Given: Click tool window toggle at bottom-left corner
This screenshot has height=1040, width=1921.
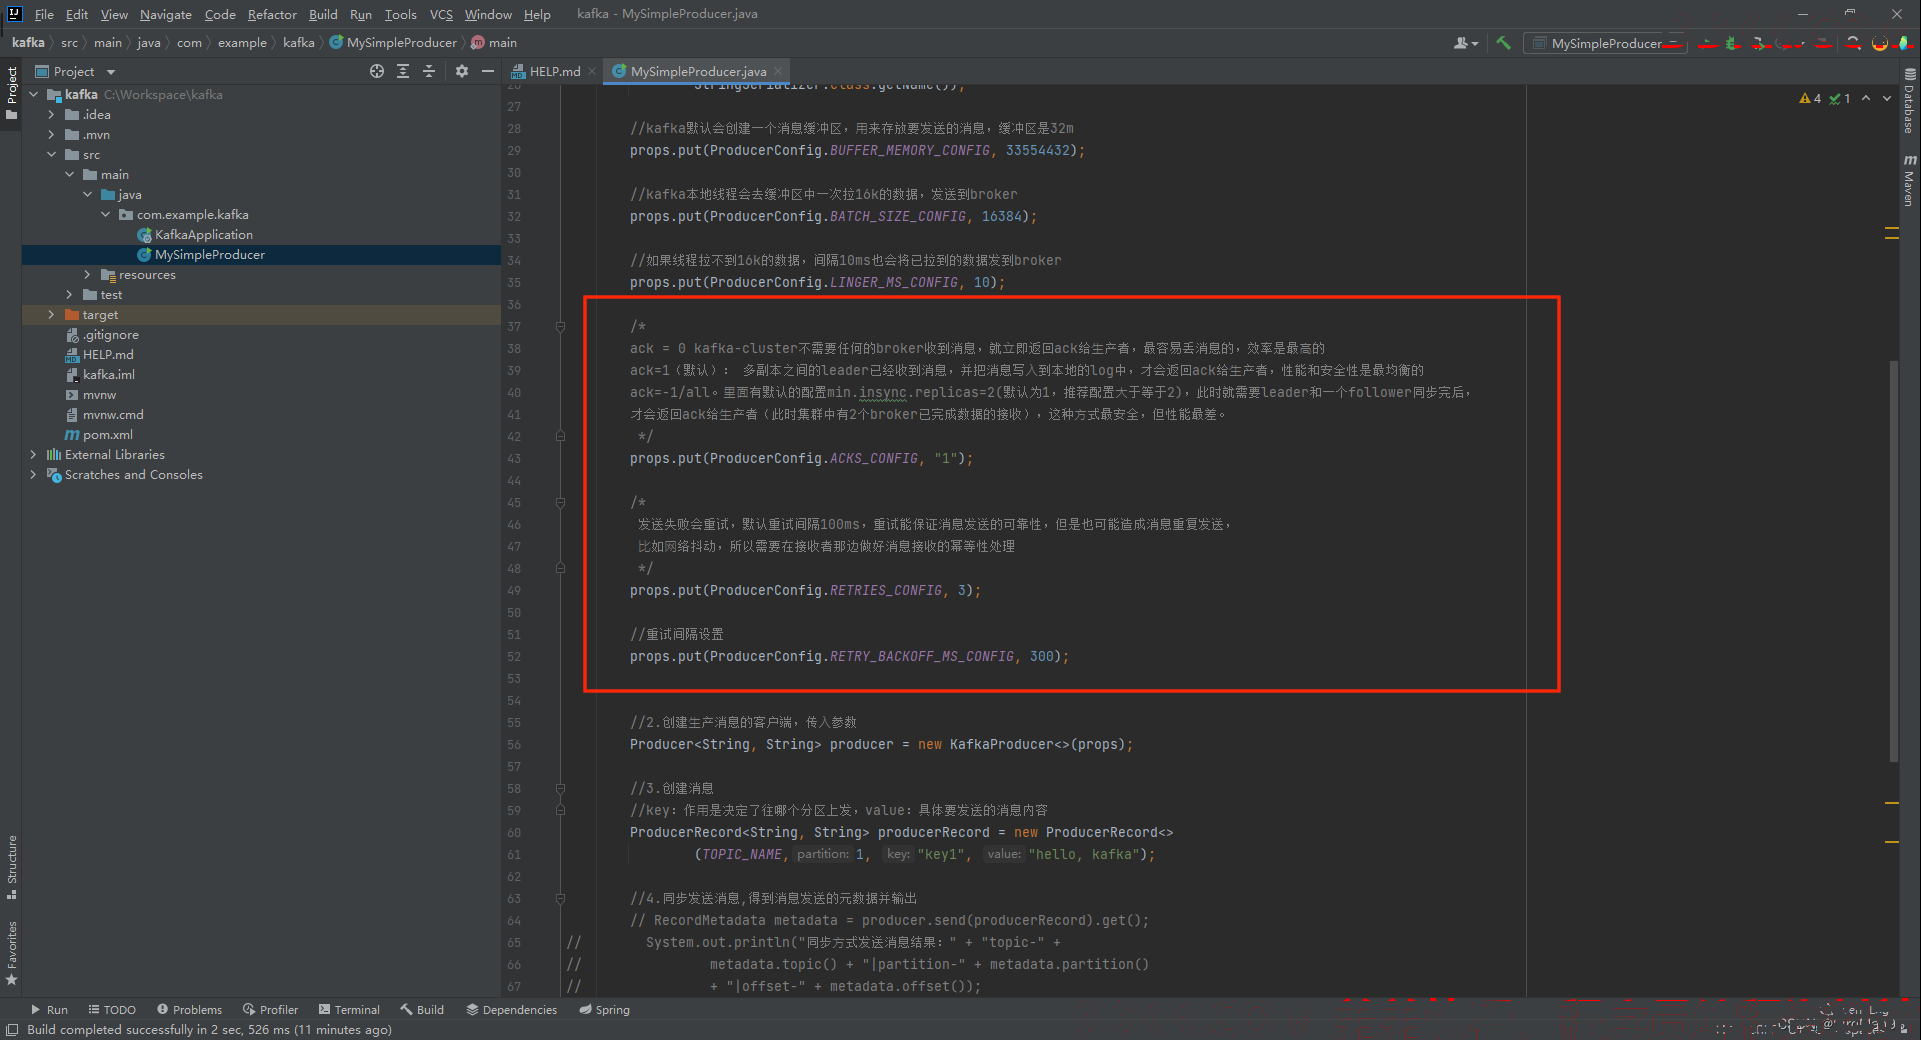Looking at the screenshot, I should coord(12,1030).
